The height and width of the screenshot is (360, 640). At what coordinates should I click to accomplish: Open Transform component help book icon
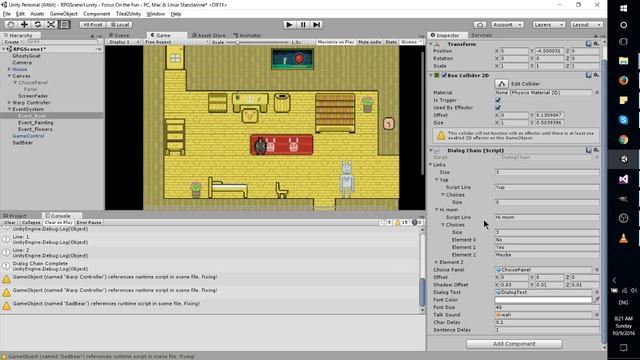click(x=589, y=44)
